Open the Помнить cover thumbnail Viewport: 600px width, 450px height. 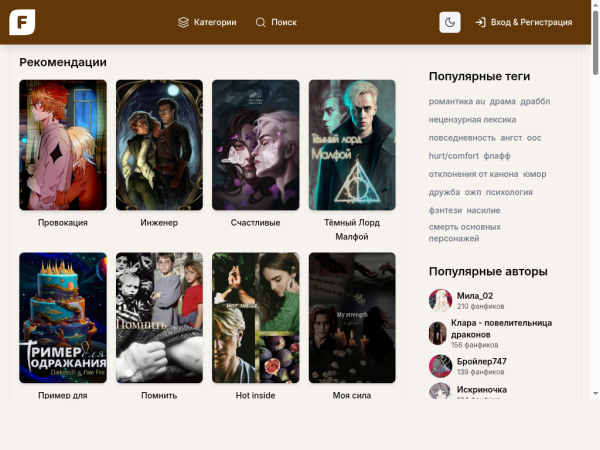click(x=160, y=318)
